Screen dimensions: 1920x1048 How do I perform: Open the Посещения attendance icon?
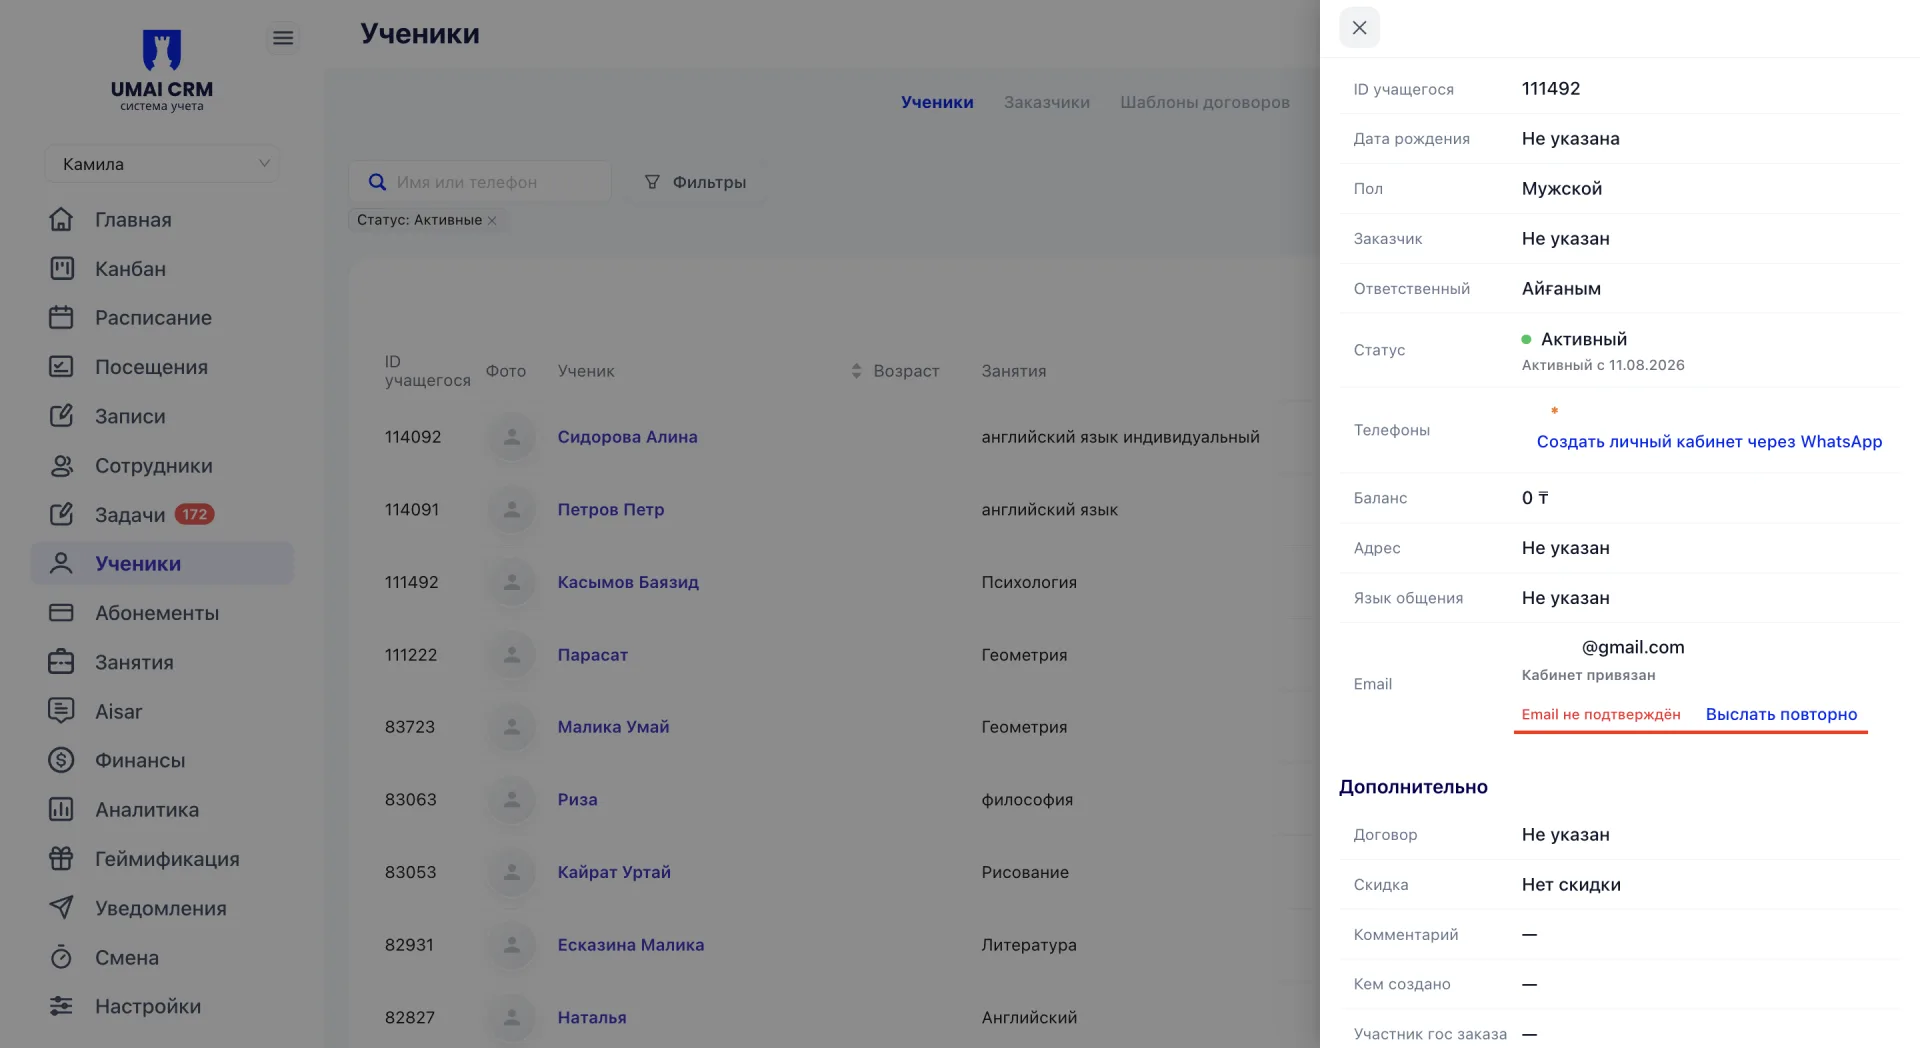[61, 367]
